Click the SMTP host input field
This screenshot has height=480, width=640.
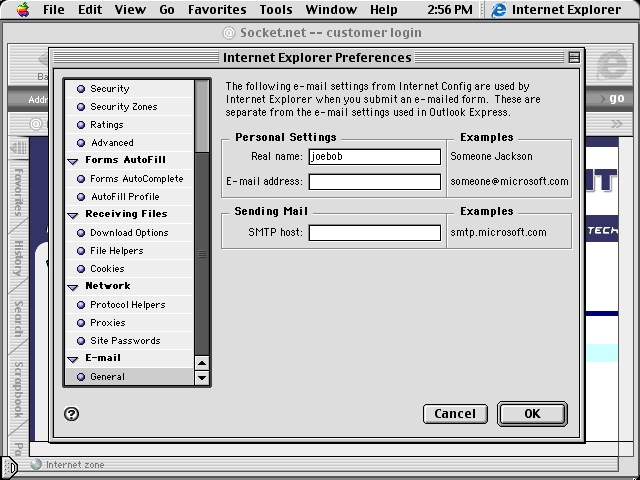(x=375, y=233)
